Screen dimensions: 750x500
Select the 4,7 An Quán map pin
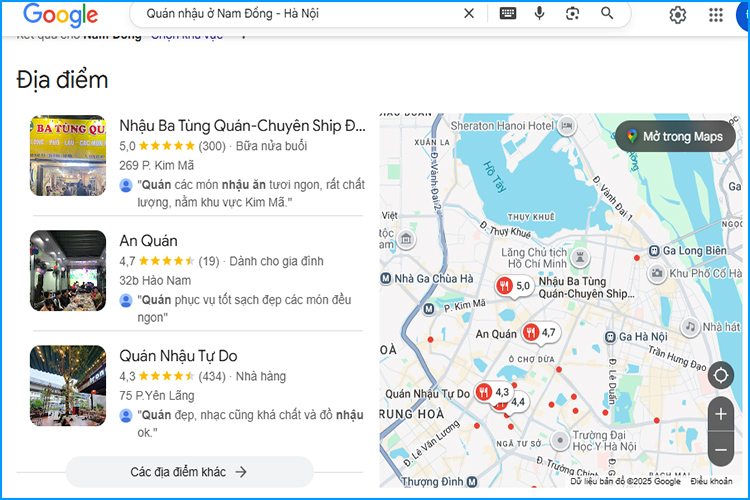(540, 332)
